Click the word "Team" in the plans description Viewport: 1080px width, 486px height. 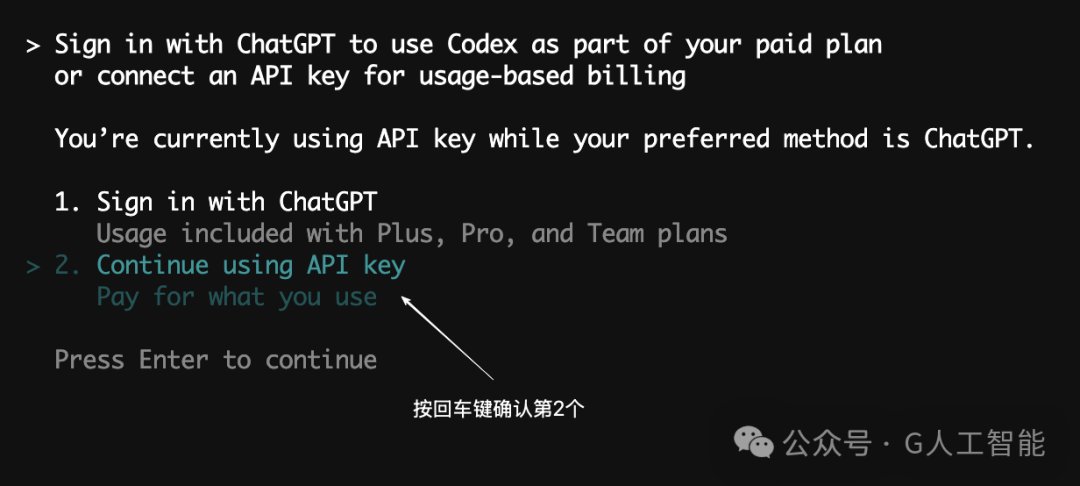coord(615,234)
